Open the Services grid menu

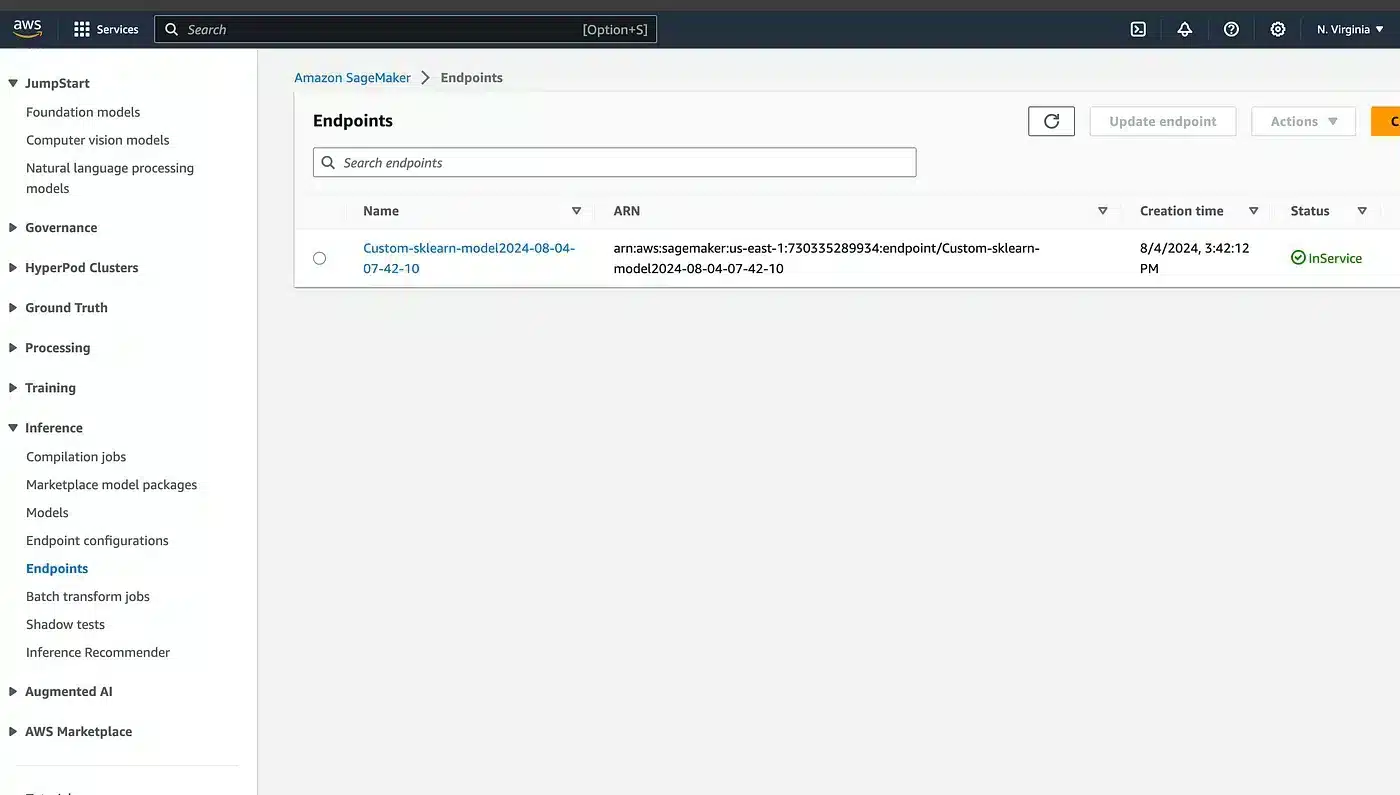(82, 29)
